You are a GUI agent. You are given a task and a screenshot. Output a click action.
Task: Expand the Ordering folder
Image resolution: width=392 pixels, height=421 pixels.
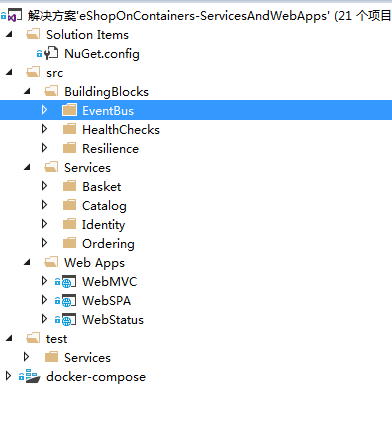coord(44,243)
